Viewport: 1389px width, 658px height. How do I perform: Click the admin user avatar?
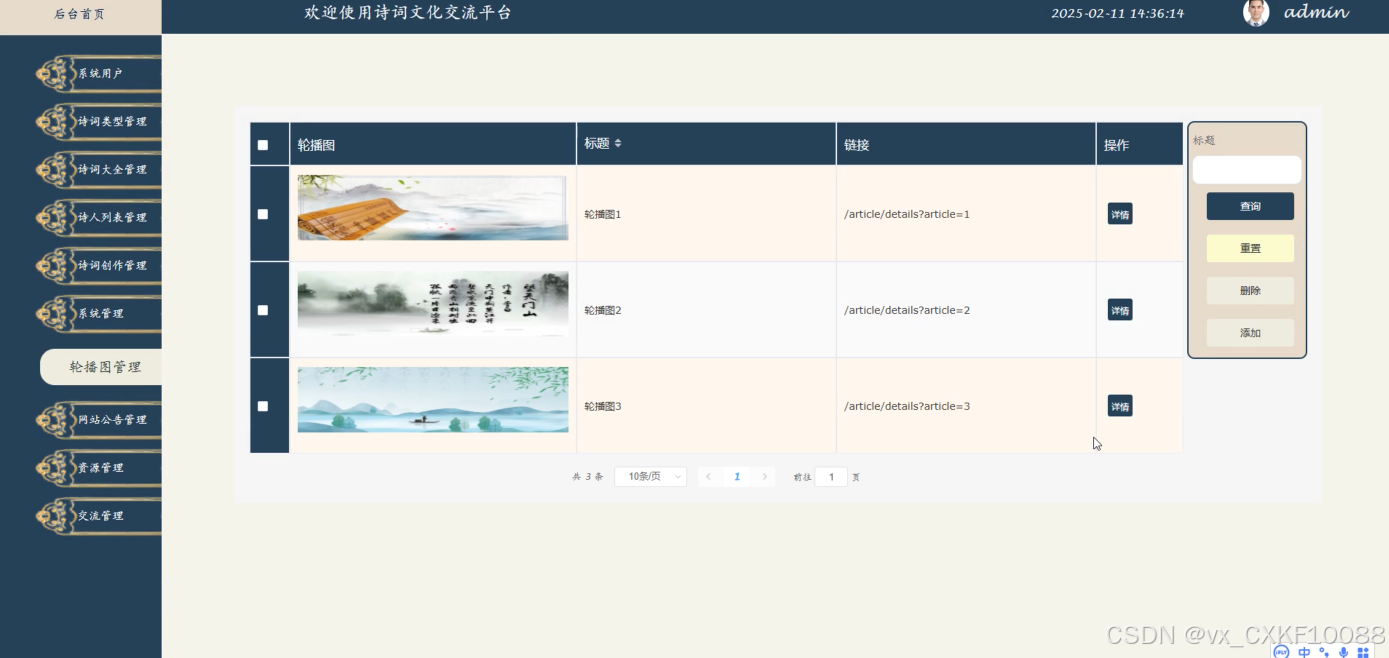pos(1256,13)
